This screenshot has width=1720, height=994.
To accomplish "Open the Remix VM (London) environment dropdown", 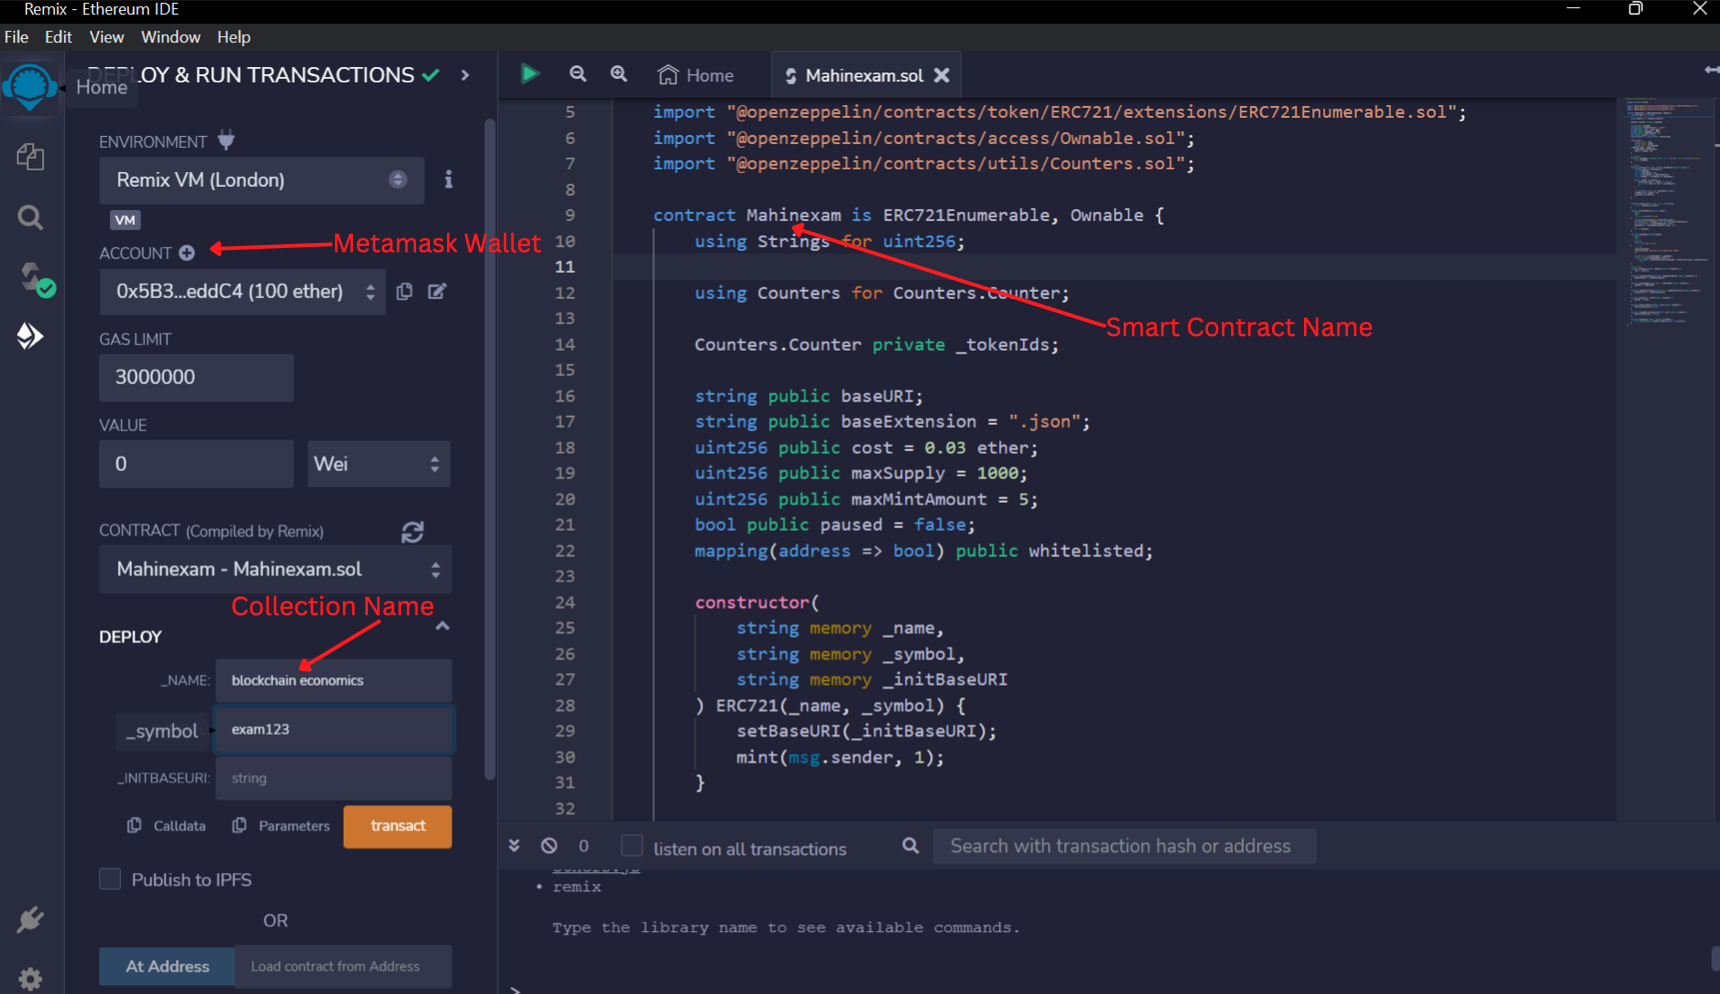I will (x=261, y=180).
